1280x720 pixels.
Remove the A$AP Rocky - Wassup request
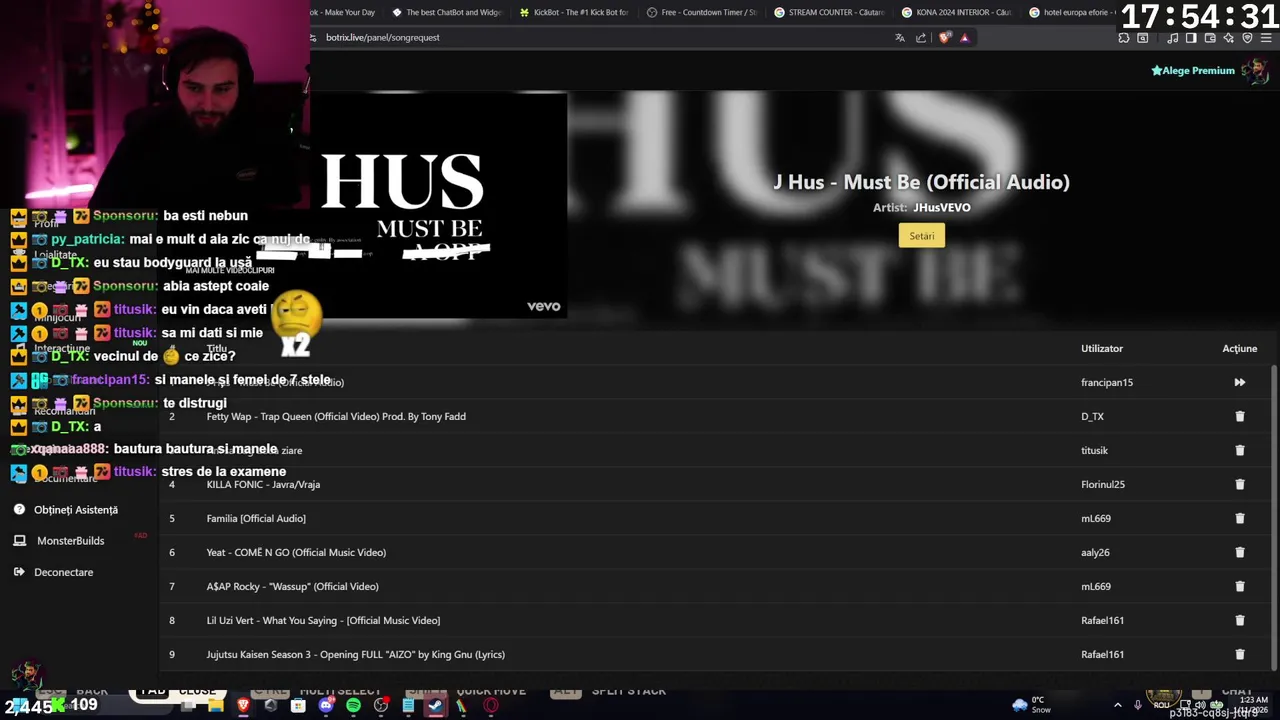click(x=1239, y=586)
